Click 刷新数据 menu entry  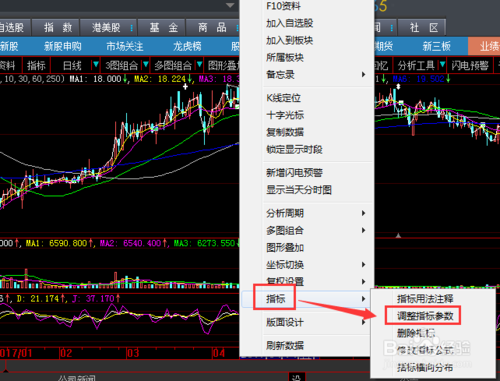click(285, 345)
